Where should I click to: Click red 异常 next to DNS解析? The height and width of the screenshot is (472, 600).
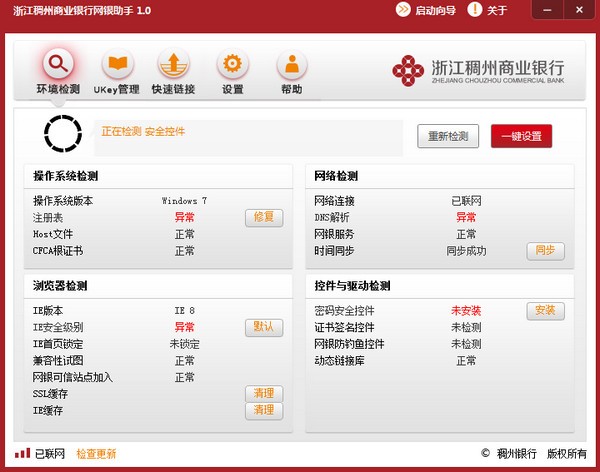click(x=466, y=217)
